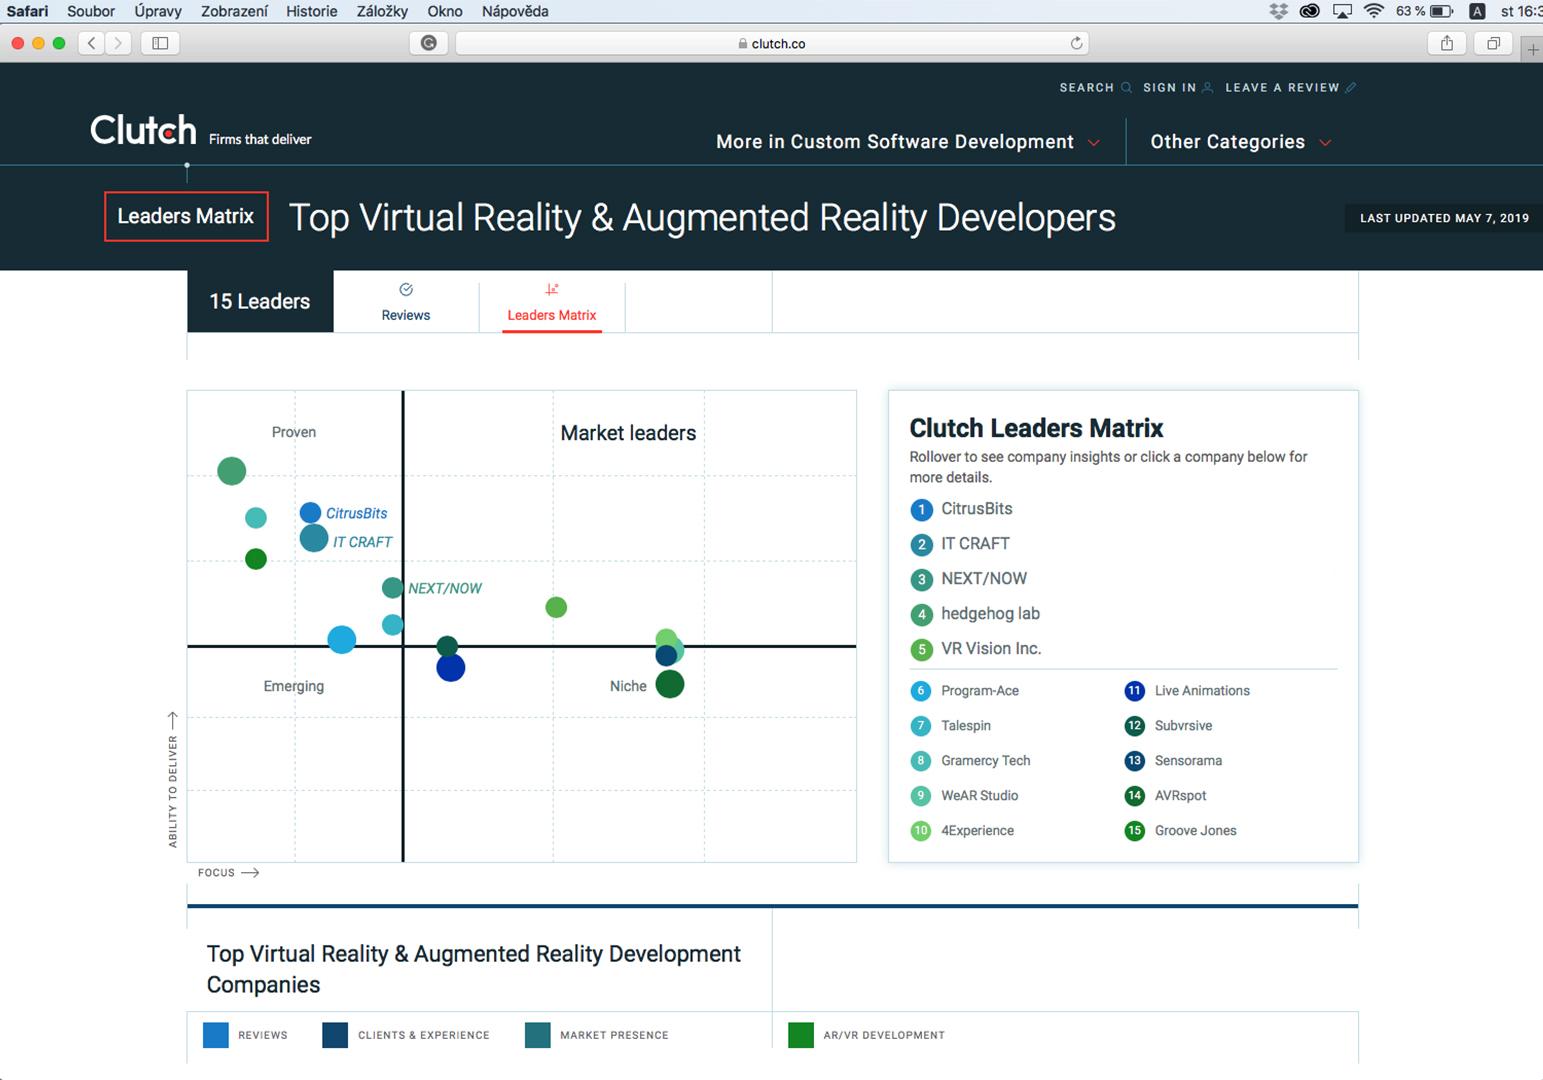Open IT CRAFT in the leaders list
This screenshot has height=1080, width=1543.
click(975, 544)
